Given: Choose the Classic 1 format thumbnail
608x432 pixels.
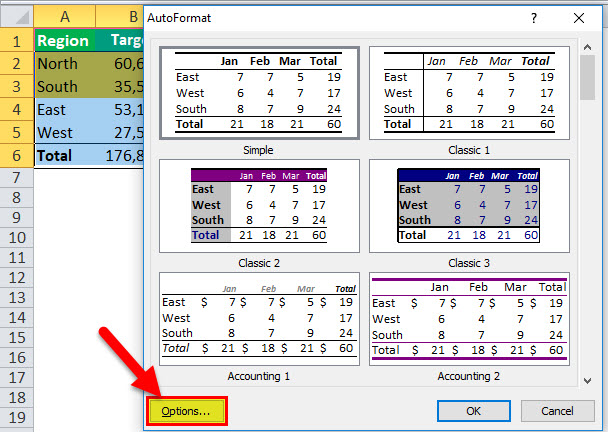Looking at the screenshot, I should click(x=469, y=93).
